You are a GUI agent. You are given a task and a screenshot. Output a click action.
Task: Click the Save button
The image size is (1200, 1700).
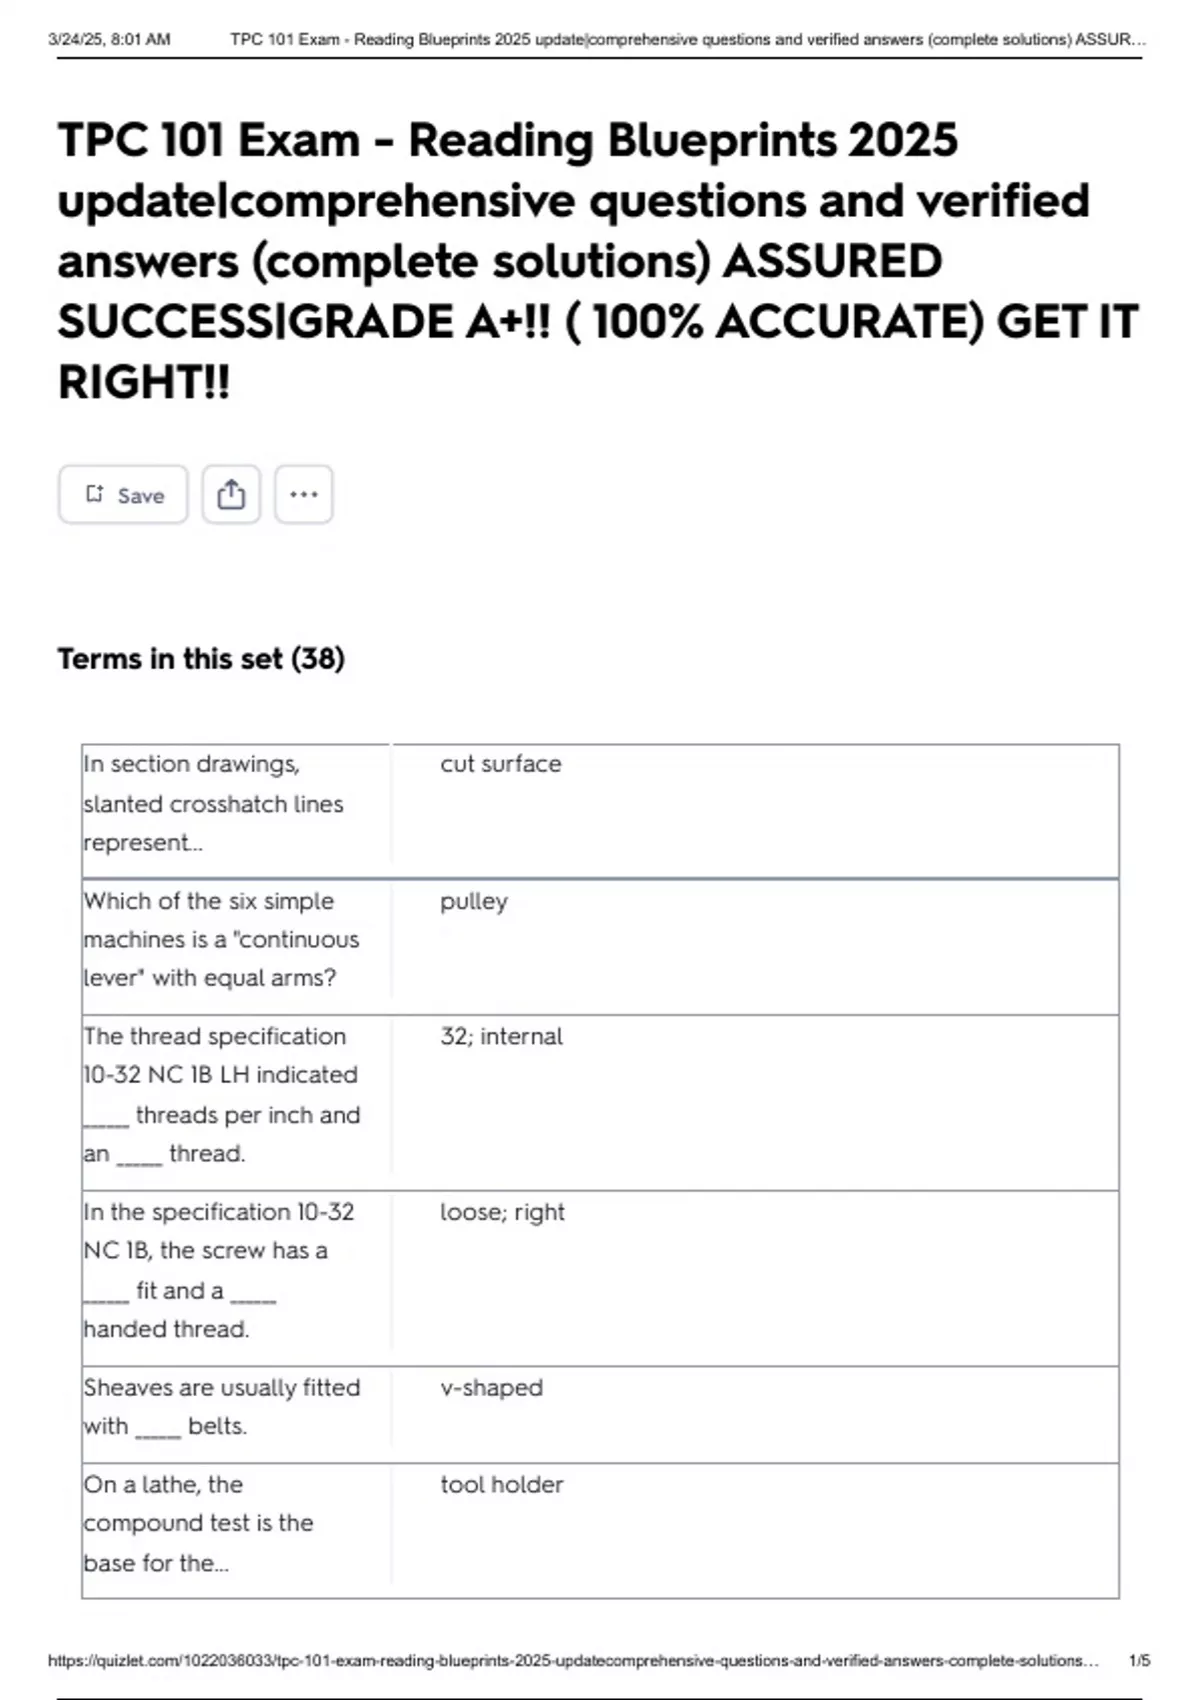coord(123,495)
